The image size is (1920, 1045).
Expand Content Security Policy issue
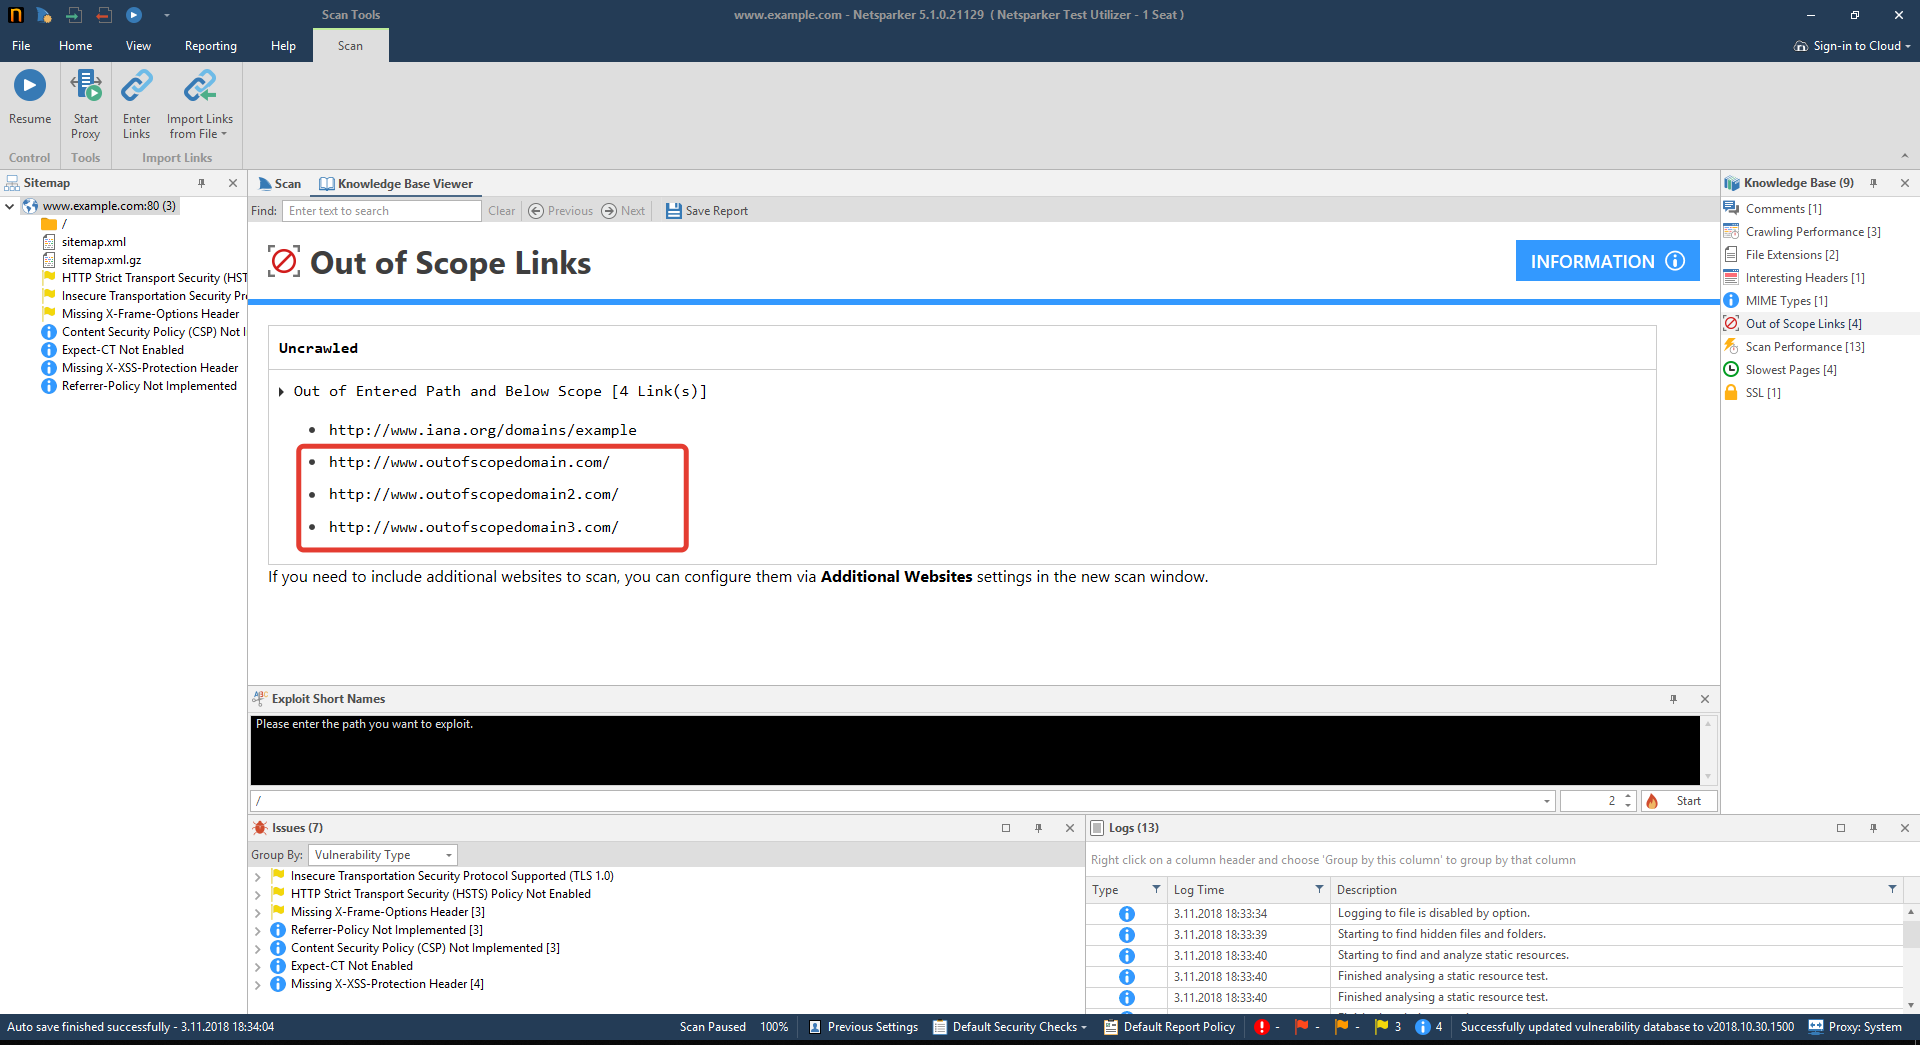point(257,949)
